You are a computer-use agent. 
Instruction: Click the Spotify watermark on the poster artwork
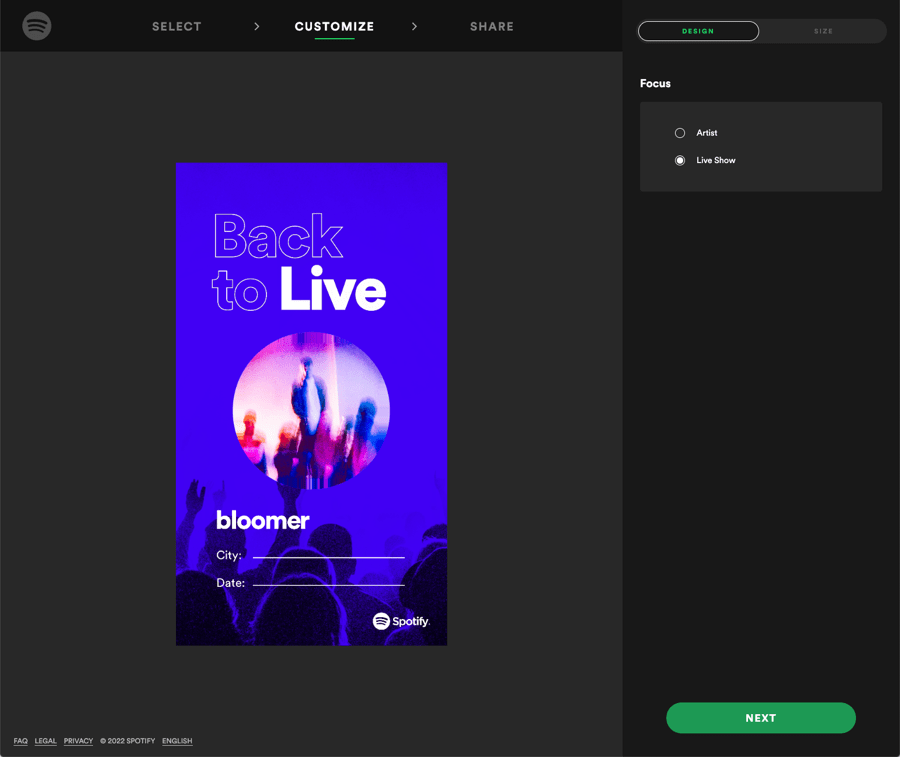coord(402,621)
